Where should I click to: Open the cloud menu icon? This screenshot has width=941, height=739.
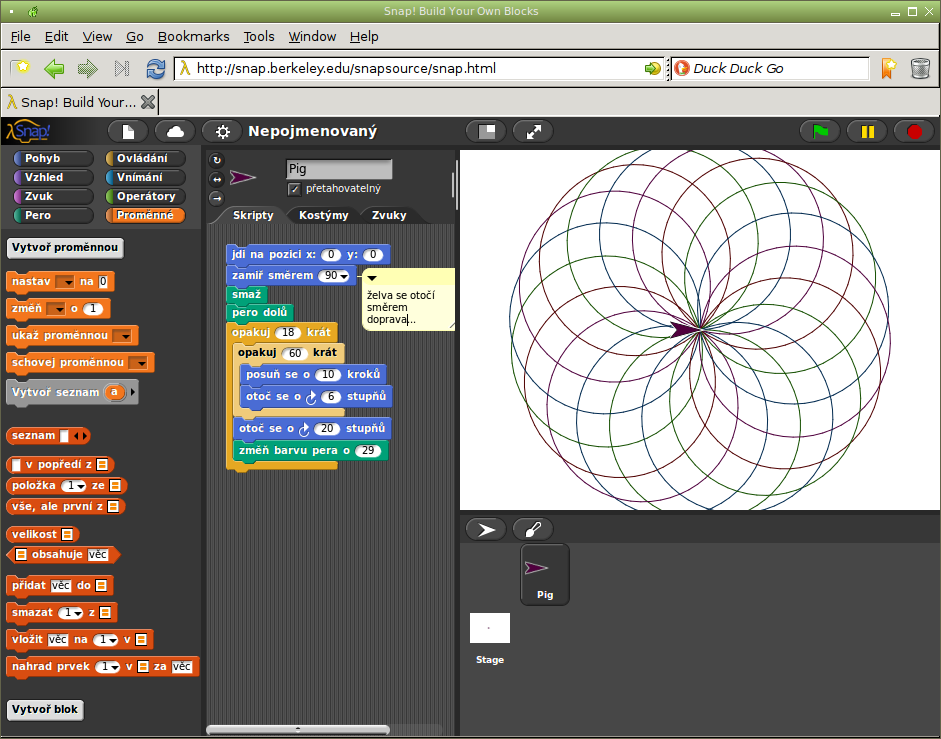pyautogui.click(x=175, y=132)
